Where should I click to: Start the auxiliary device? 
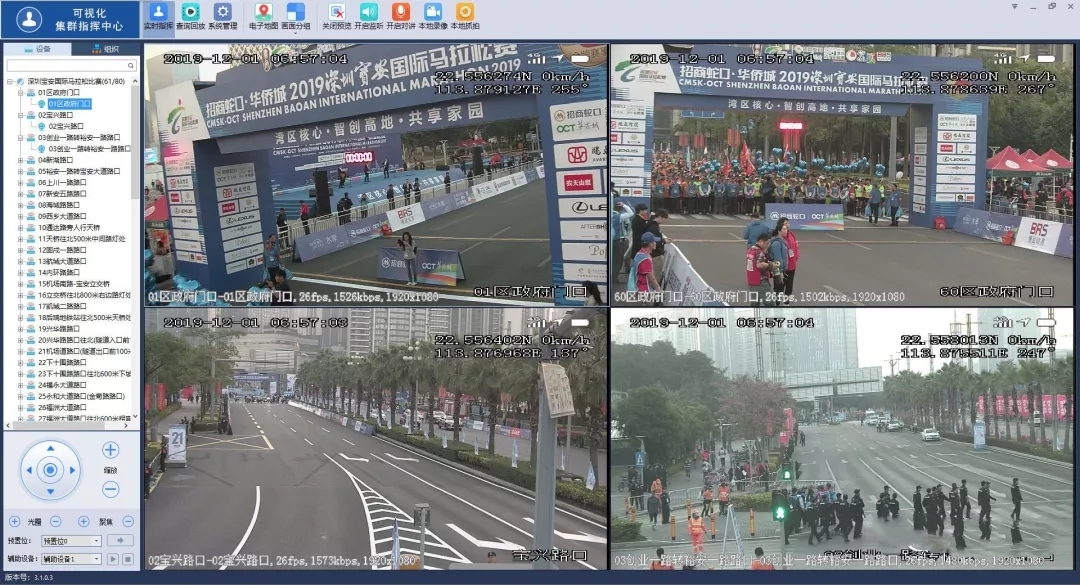click(x=113, y=560)
